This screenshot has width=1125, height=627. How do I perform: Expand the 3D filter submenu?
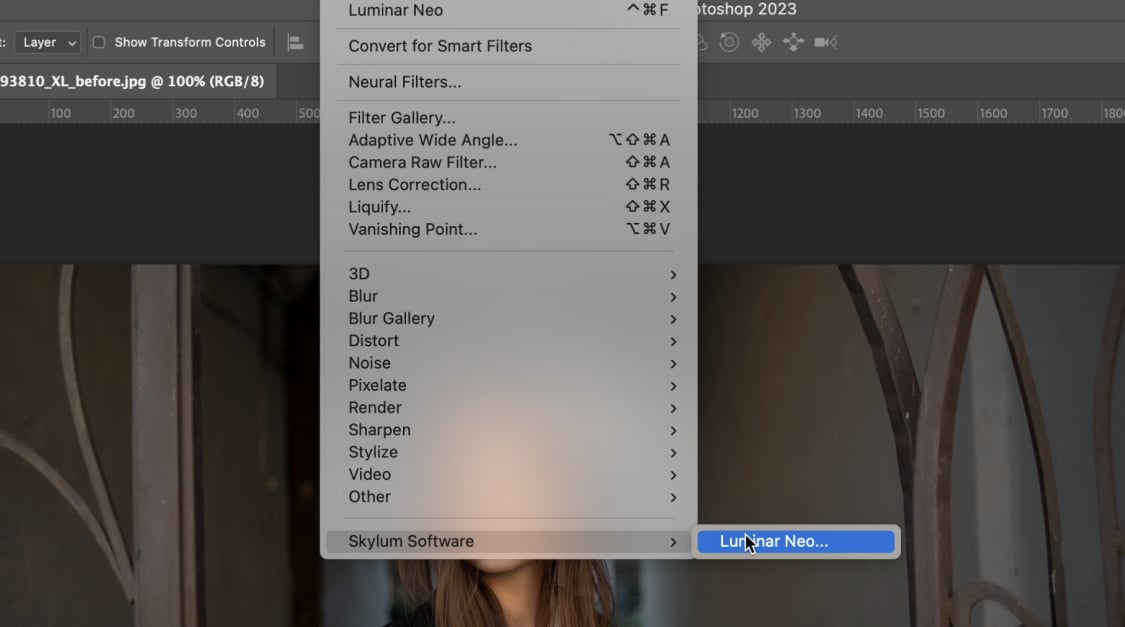[509, 274]
